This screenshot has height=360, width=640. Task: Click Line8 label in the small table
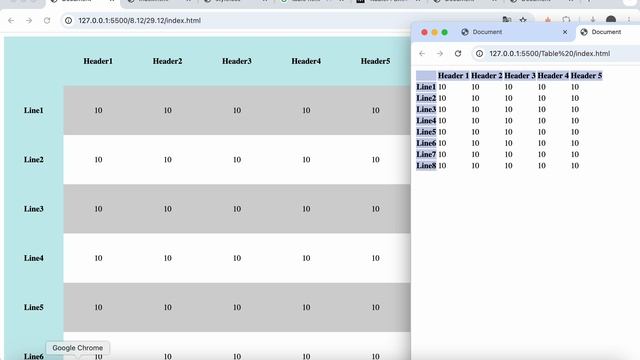(x=426, y=165)
